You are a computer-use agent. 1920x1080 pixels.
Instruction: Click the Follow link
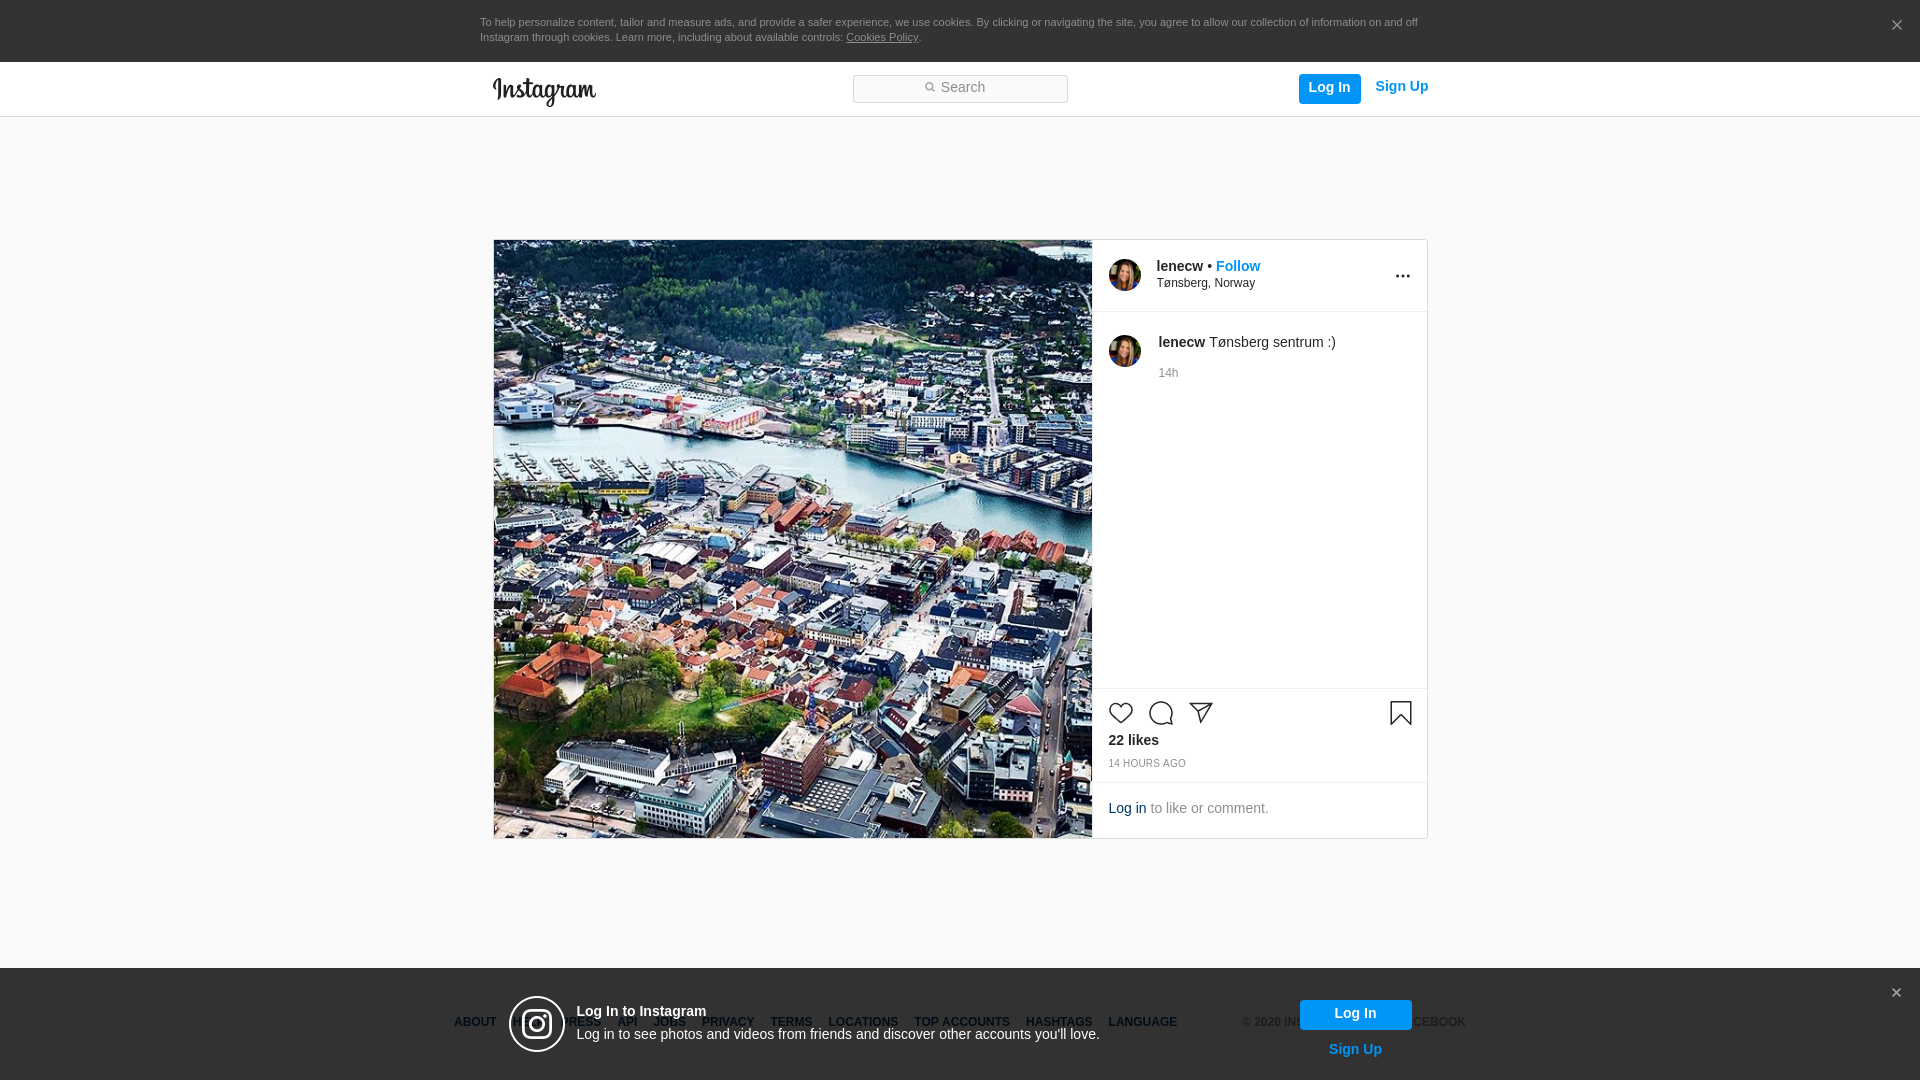click(x=1237, y=266)
